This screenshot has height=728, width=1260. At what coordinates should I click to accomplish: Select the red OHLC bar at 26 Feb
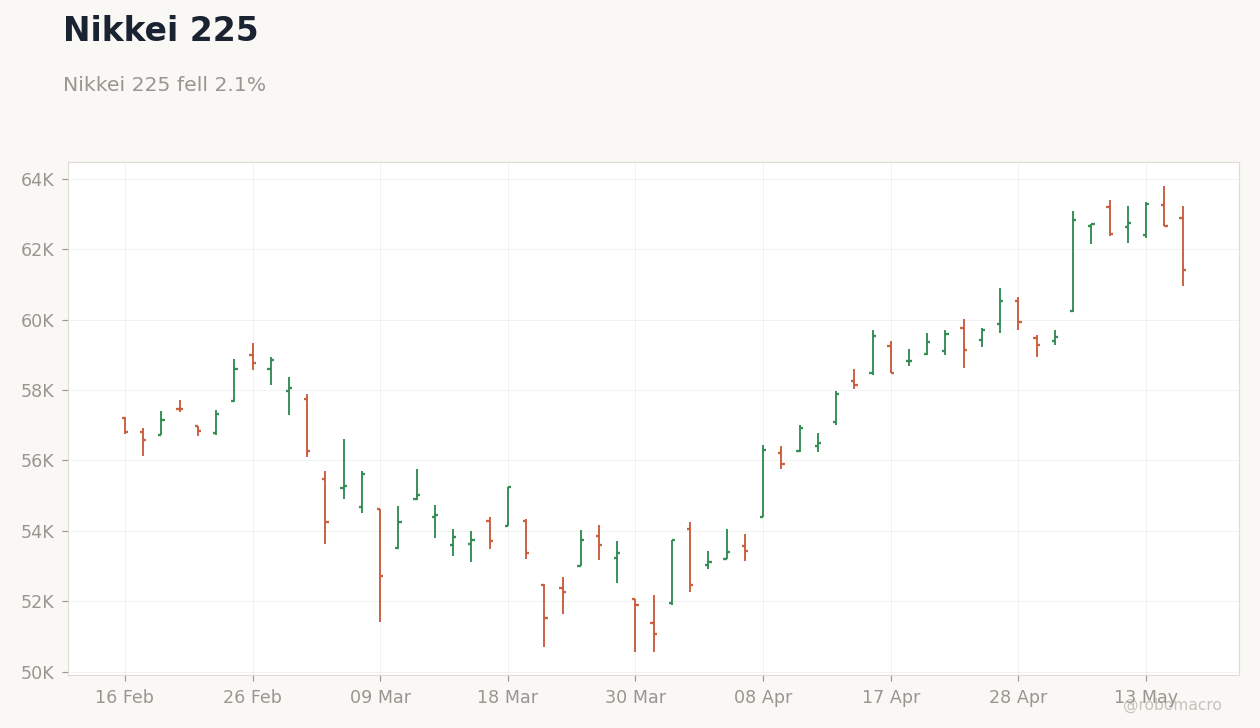(x=253, y=357)
